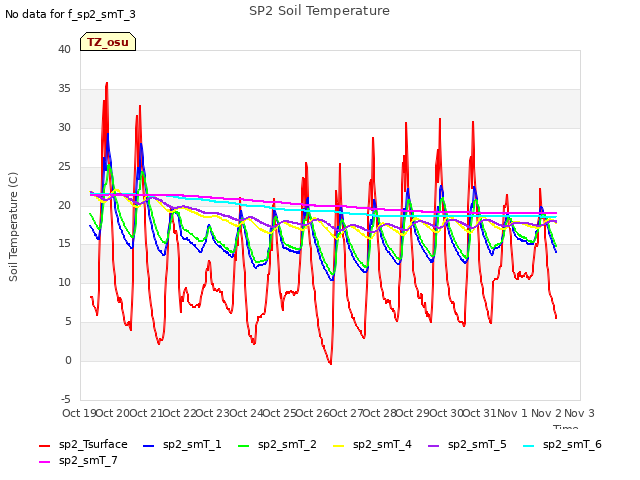Select the sp2_smT_2 legend label
640x480 pixels.
pyautogui.click(x=287, y=444)
